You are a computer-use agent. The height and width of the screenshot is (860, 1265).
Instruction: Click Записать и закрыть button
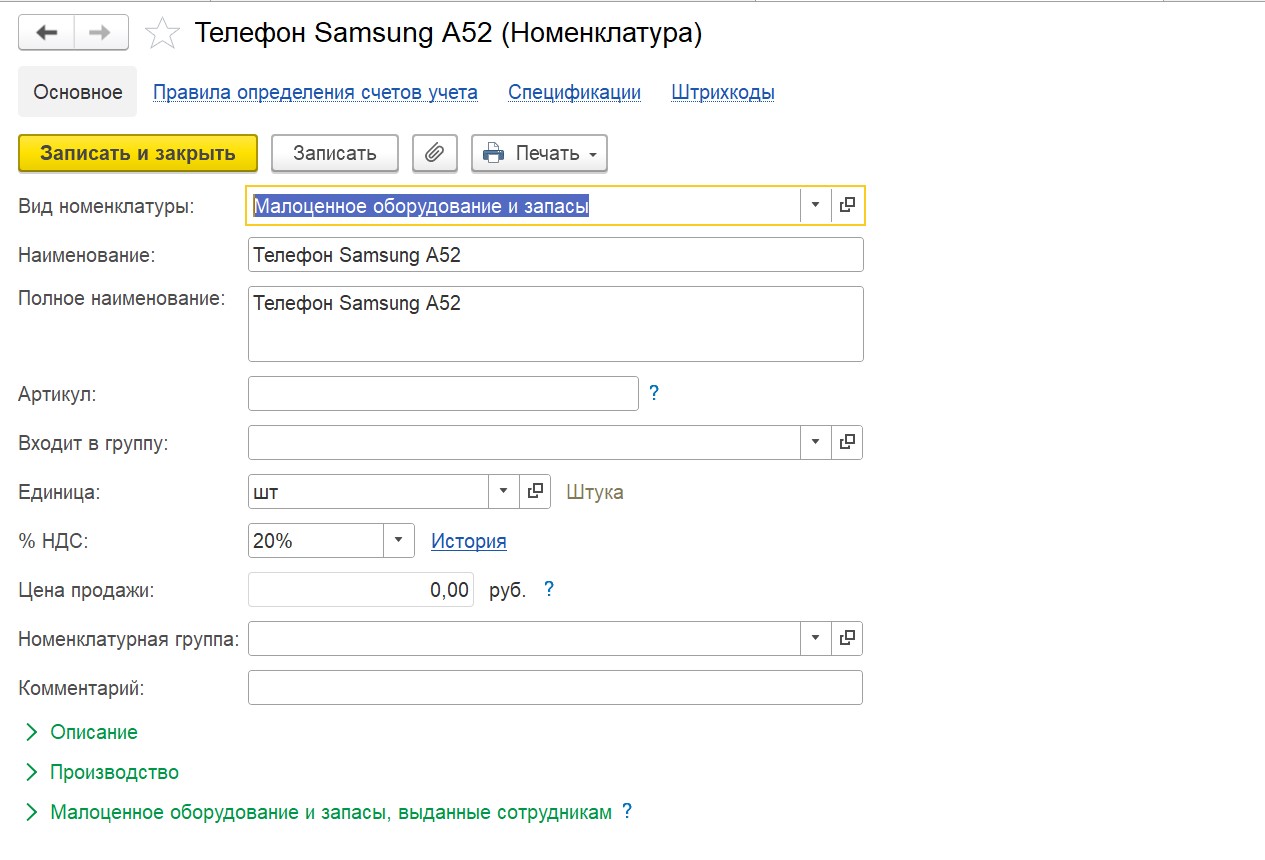click(x=138, y=153)
